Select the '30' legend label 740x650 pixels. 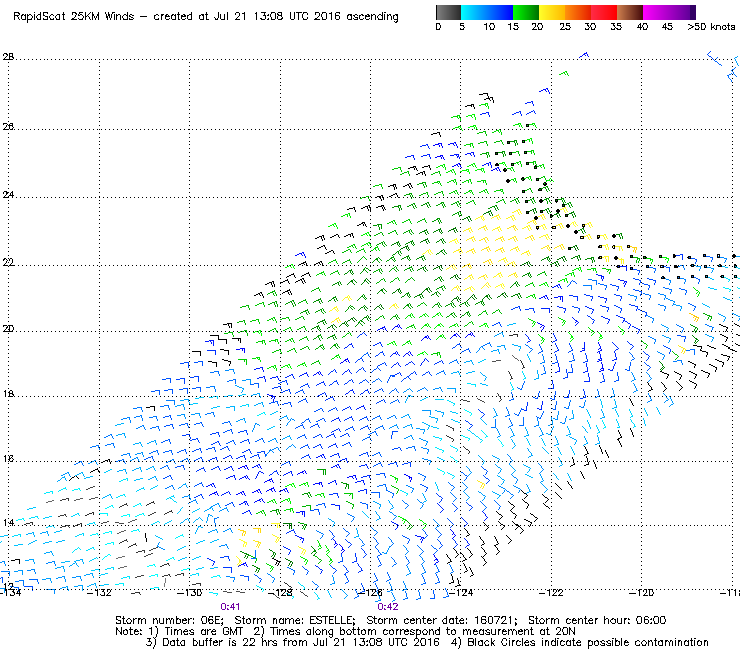[x=590, y=27]
